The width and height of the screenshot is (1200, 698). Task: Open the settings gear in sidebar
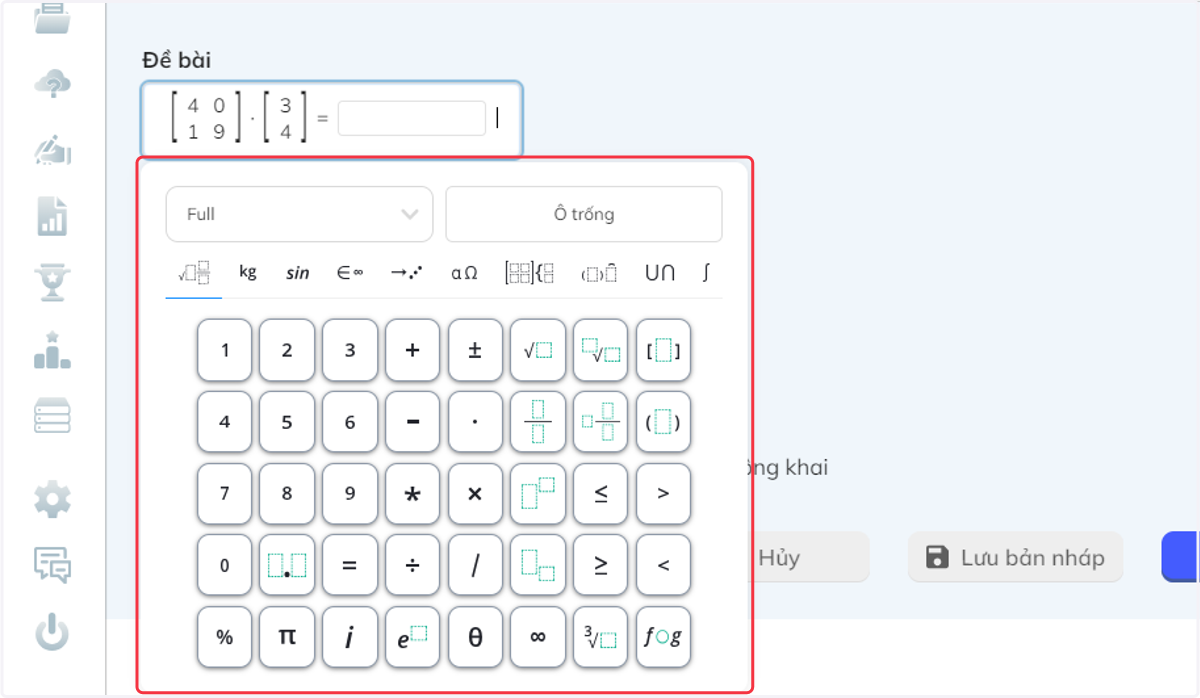(x=52, y=499)
